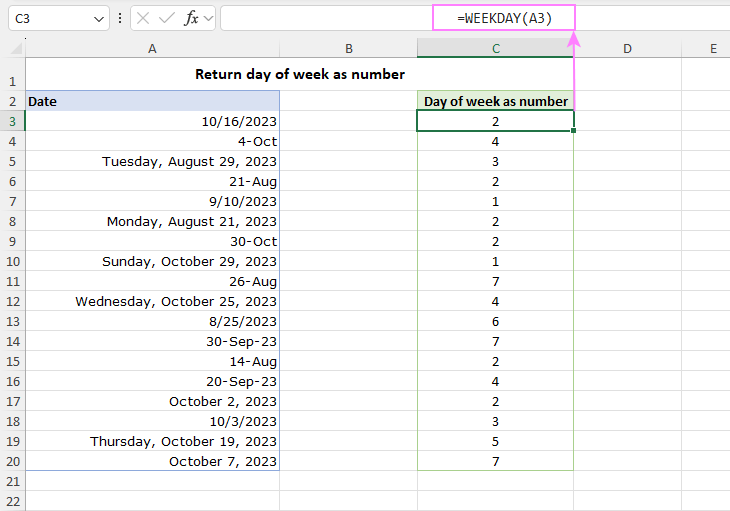
Task: Click the Cancel (X) formula bar icon
Action: coord(143,19)
